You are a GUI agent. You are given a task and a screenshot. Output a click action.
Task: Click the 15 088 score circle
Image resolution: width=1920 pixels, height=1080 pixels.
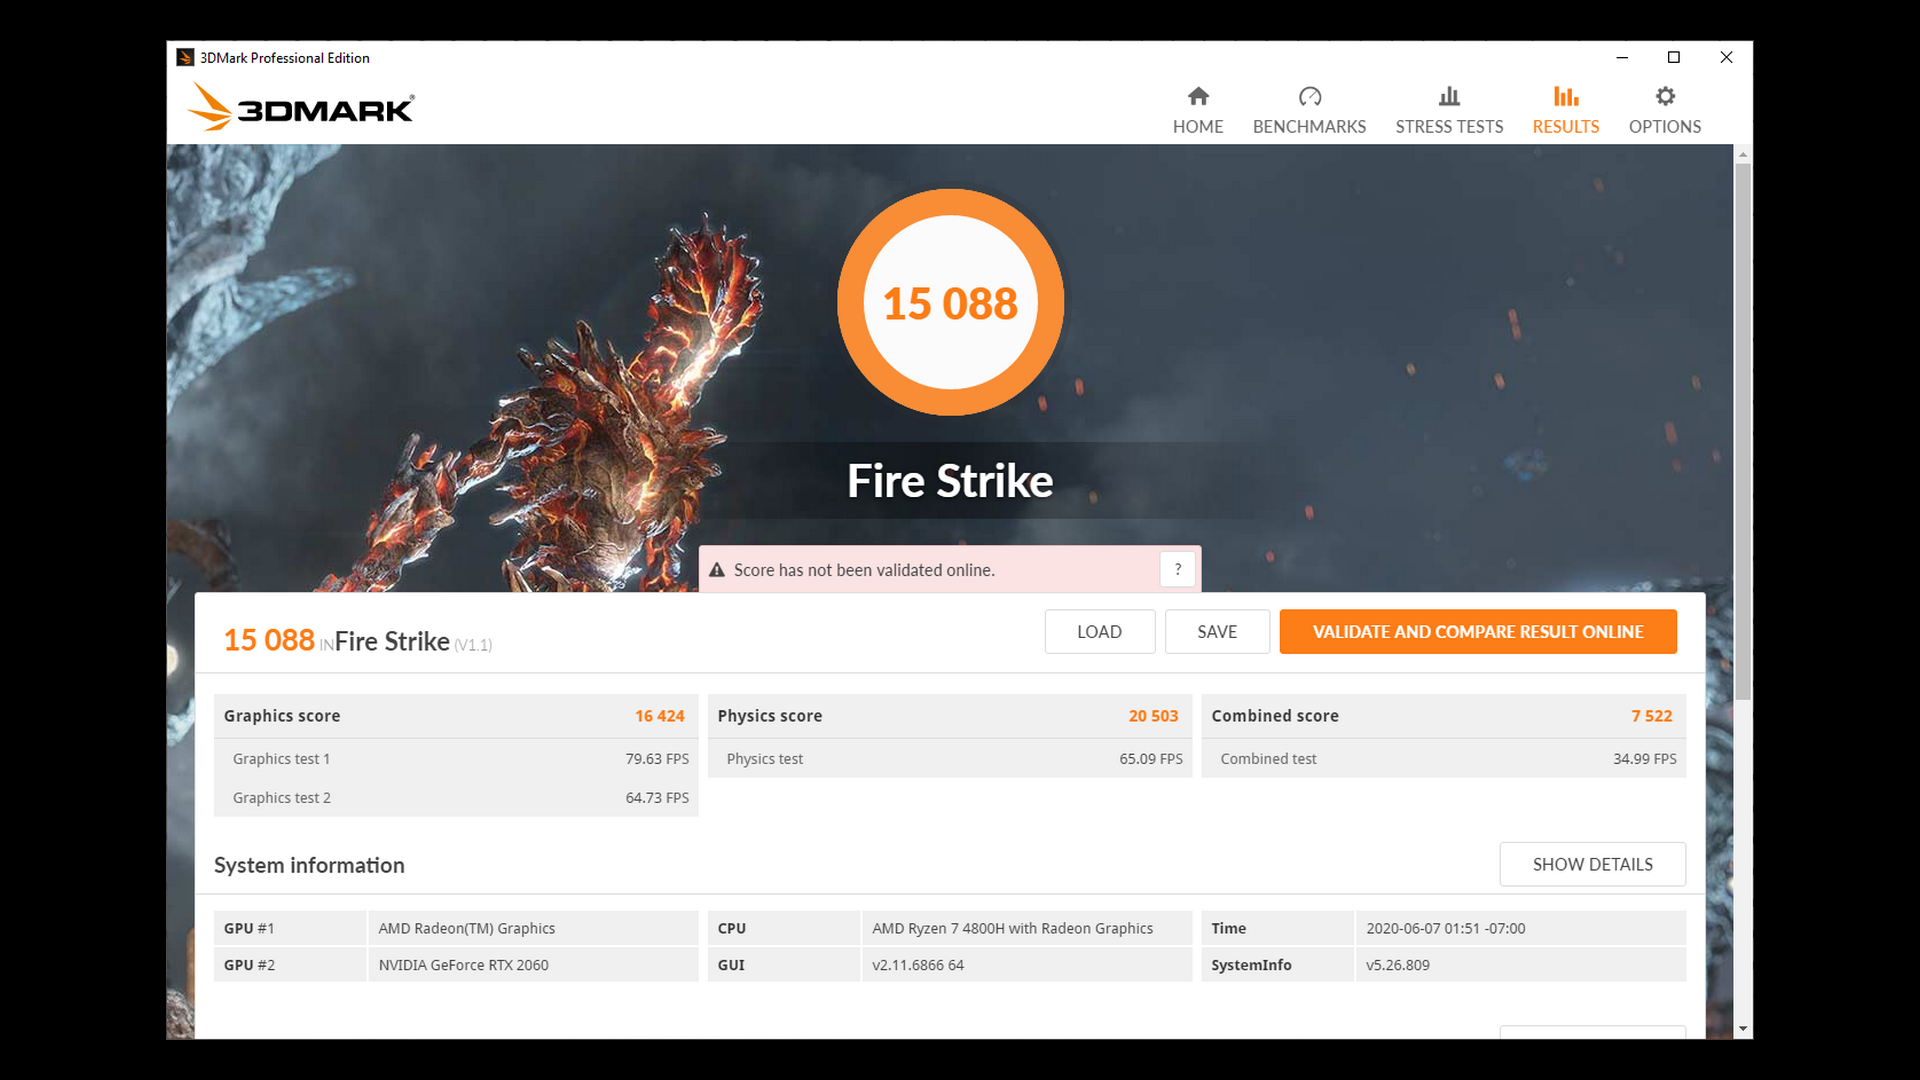(950, 302)
